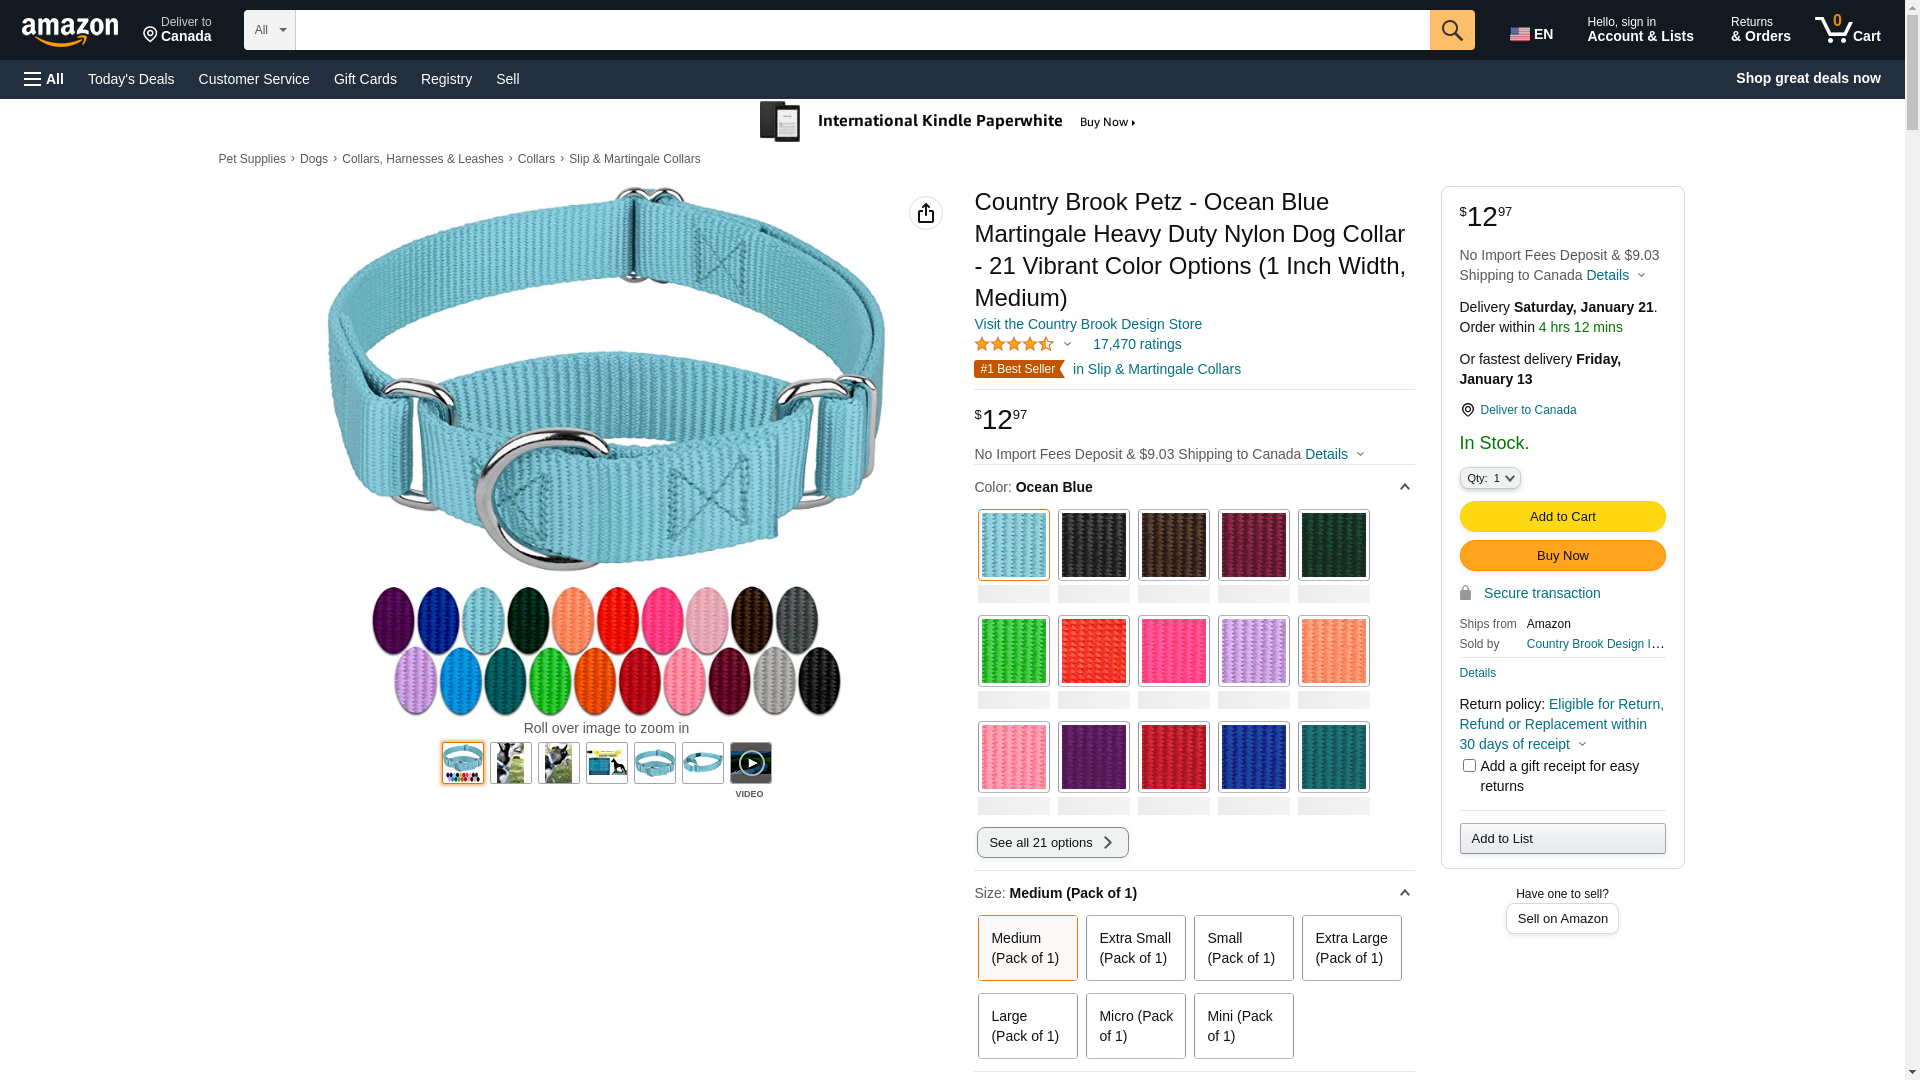This screenshot has width=1920, height=1080.
Task: Click the main search input field
Action: click(862, 30)
